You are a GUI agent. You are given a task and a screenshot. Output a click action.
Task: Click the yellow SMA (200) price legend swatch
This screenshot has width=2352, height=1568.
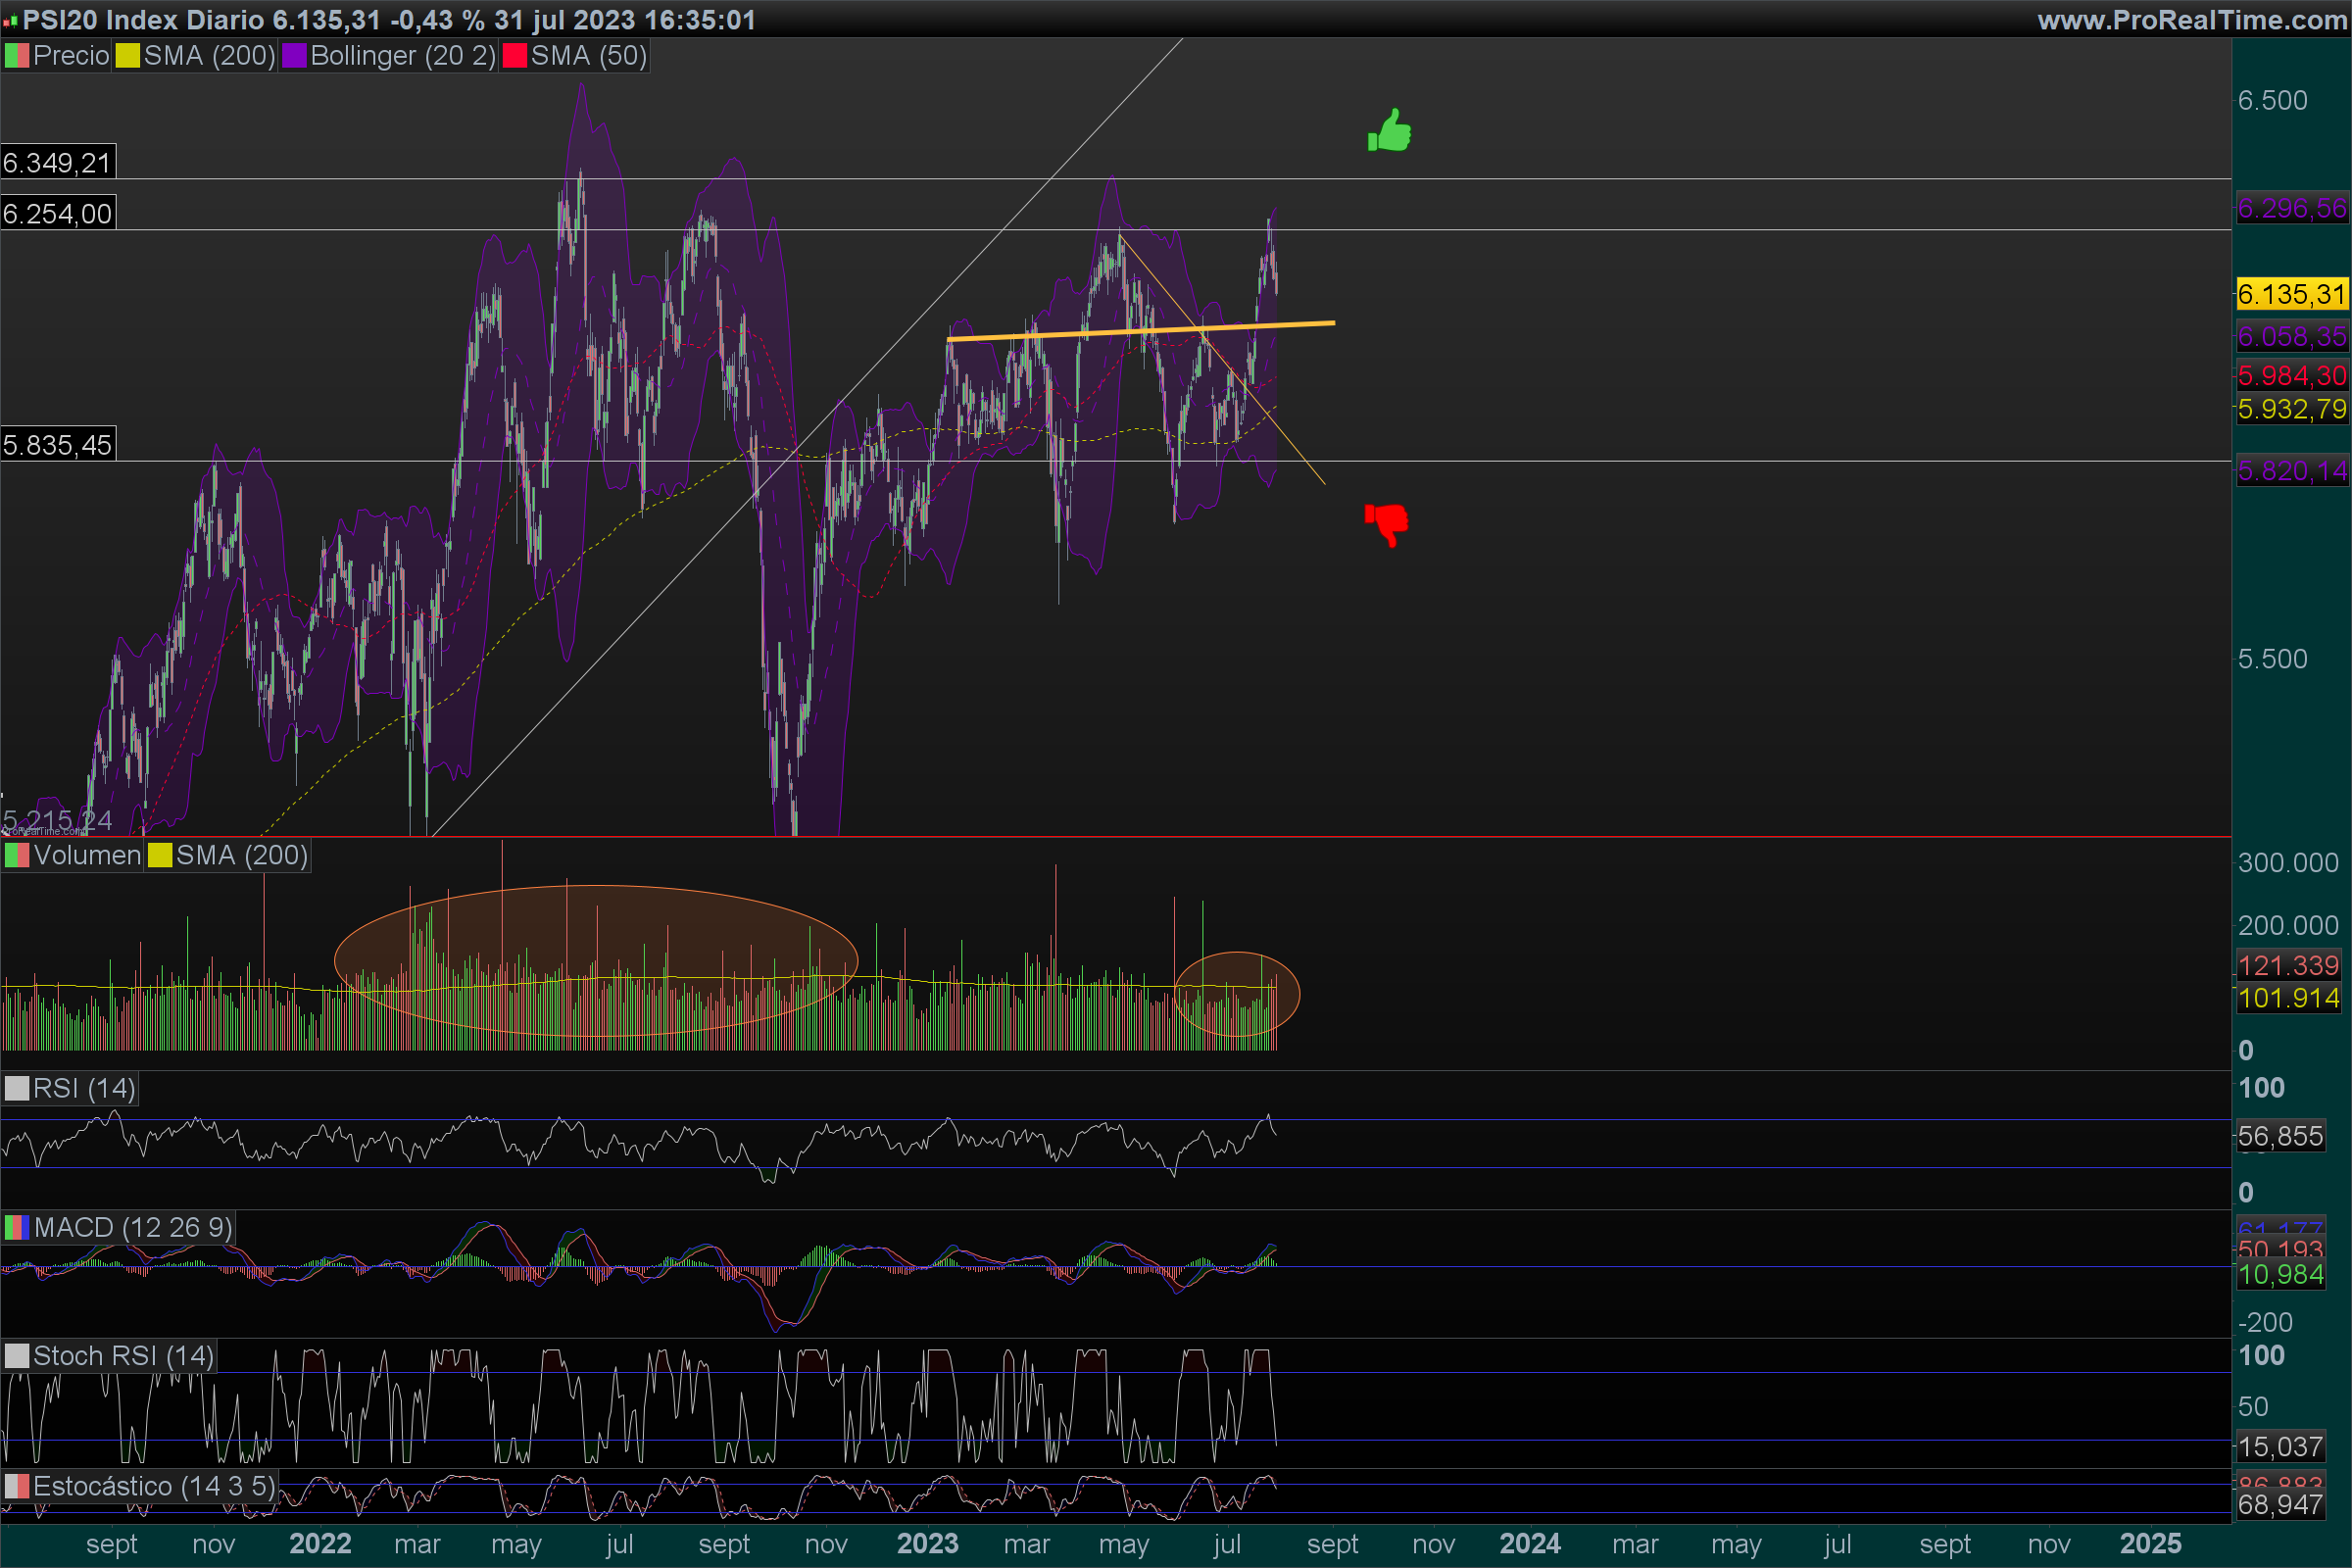(x=127, y=56)
